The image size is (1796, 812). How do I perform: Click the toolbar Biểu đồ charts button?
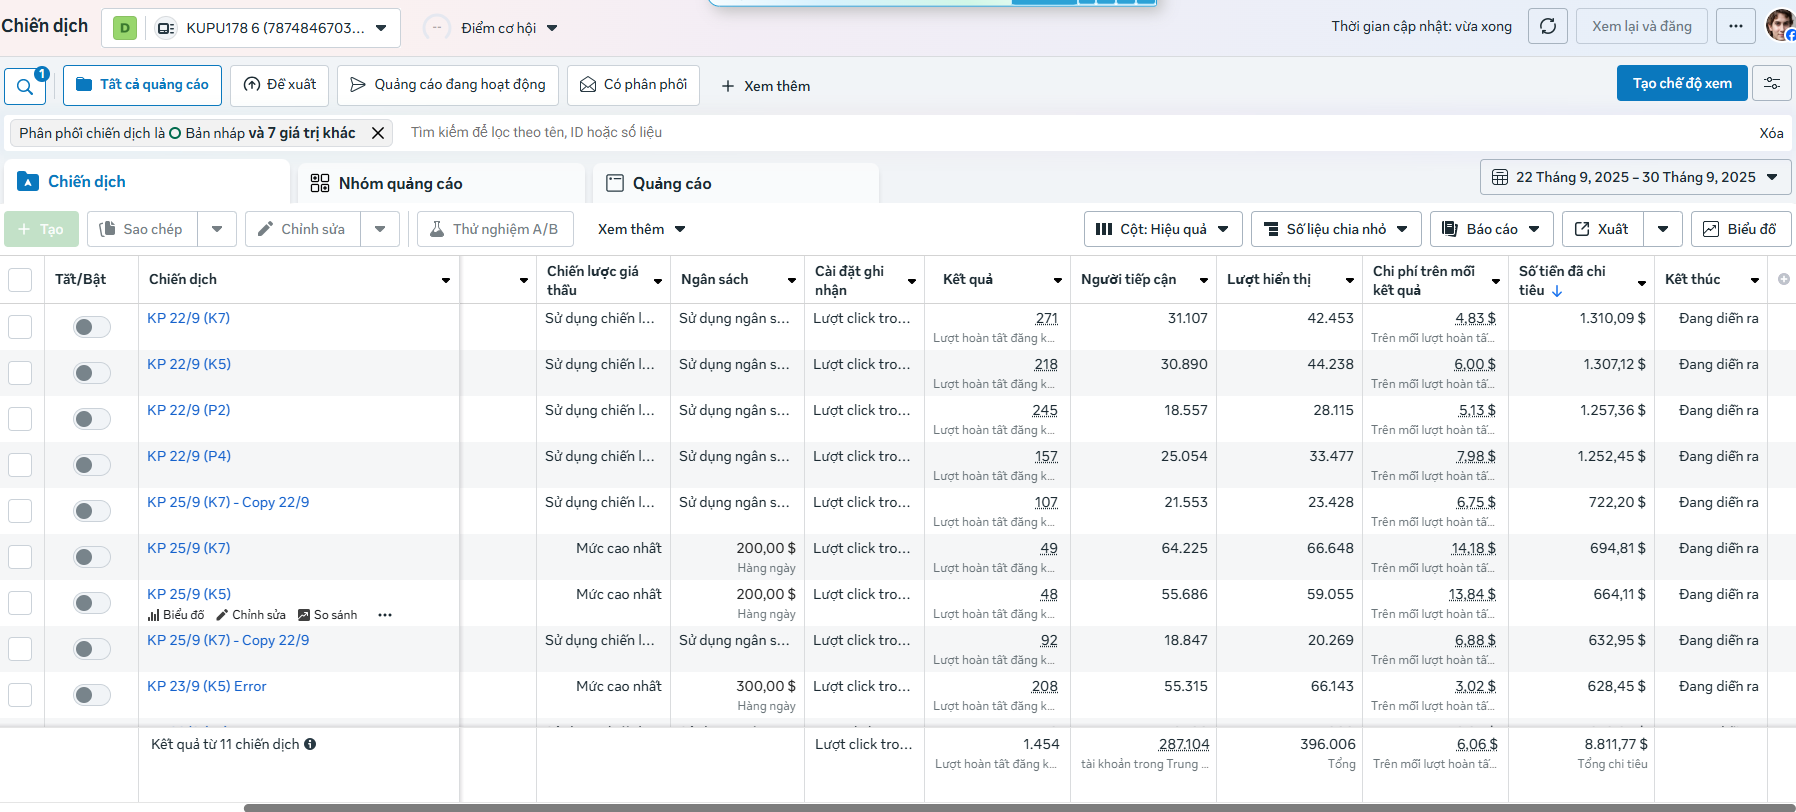(1741, 229)
